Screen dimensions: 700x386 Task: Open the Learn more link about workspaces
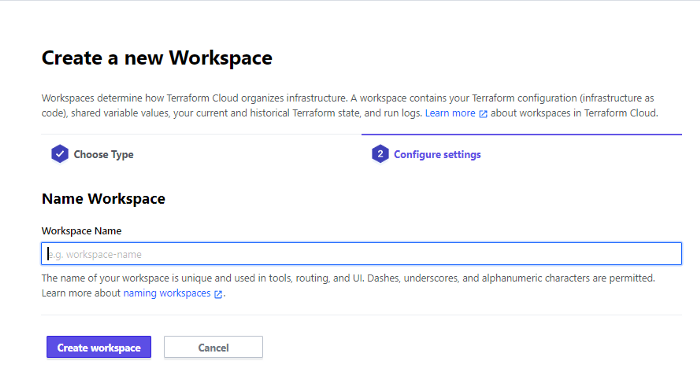click(x=450, y=113)
